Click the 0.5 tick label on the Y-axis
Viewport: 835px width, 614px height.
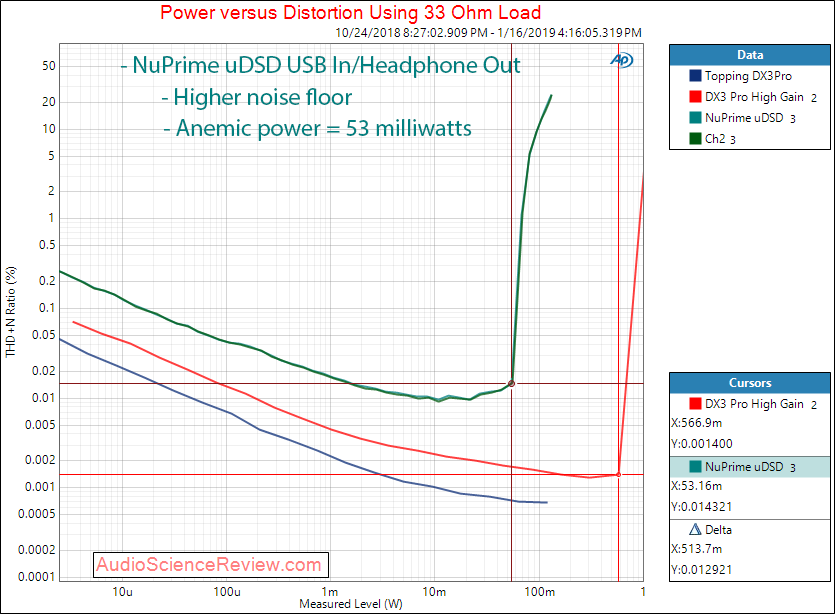click(47, 245)
